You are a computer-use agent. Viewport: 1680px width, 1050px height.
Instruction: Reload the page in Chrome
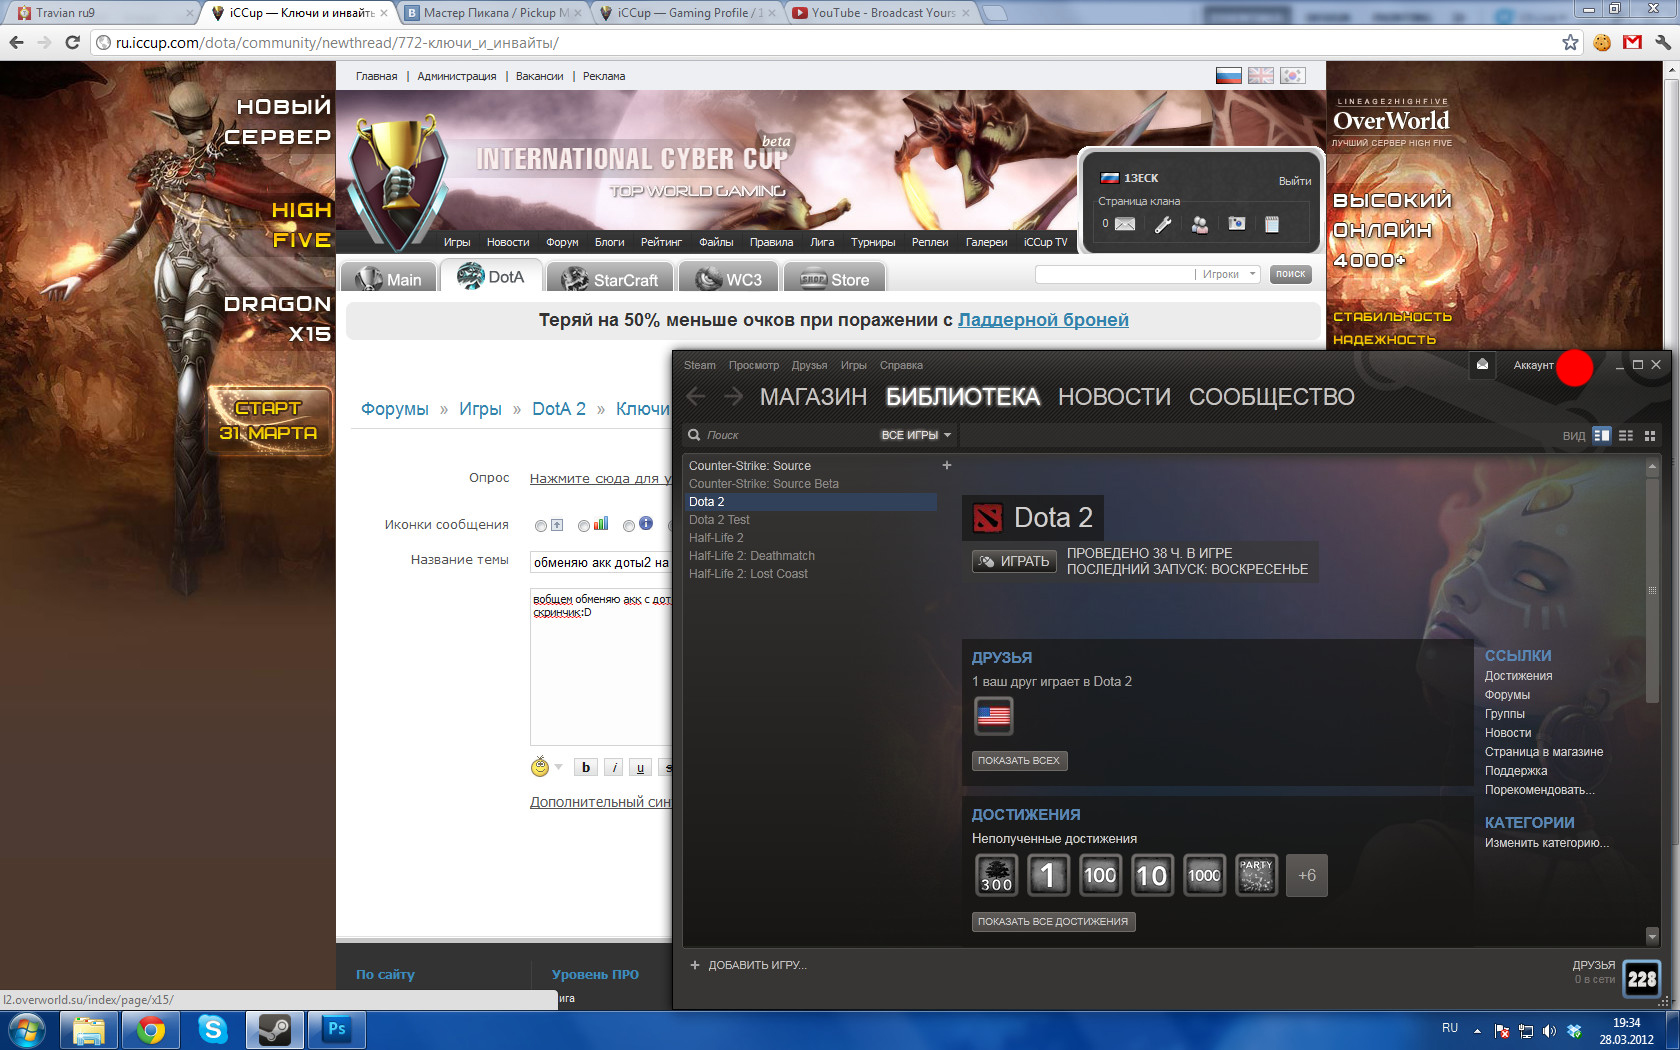point(72,42)
